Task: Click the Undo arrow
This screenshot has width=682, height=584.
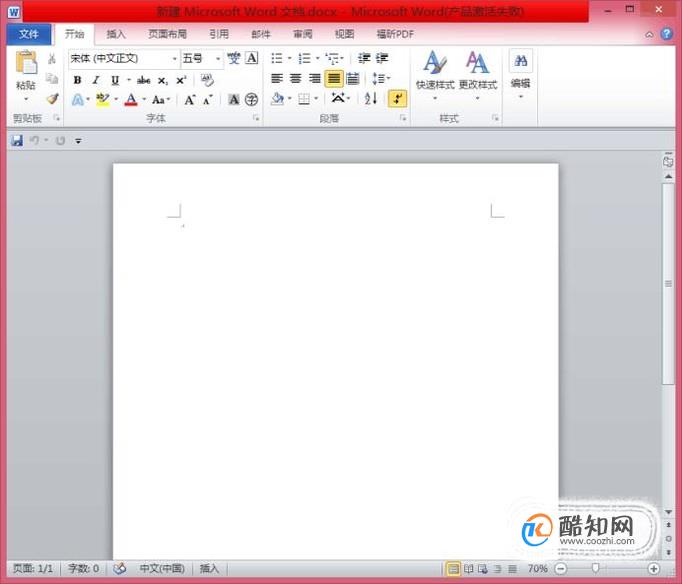Action: (x=34, y=140)
